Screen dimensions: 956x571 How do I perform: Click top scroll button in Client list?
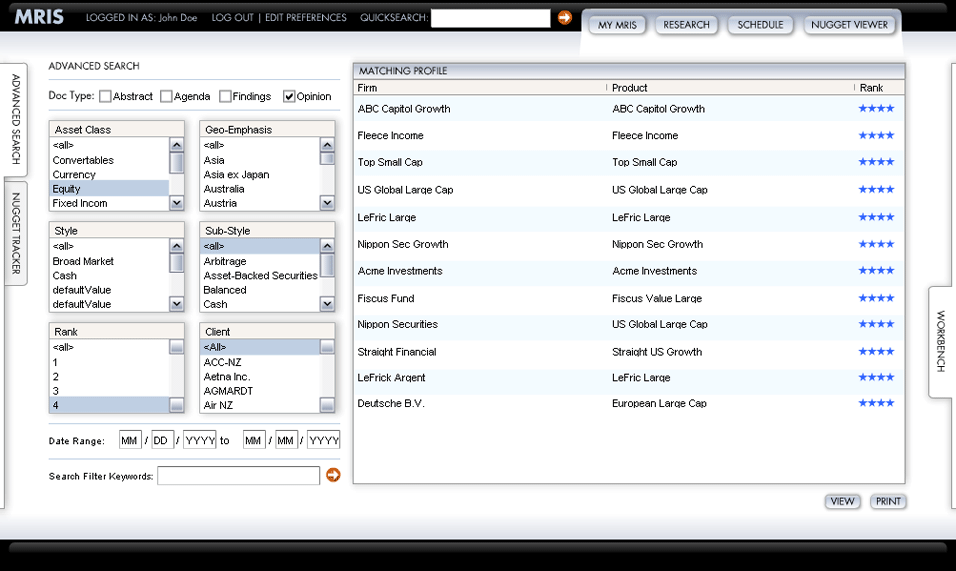pyautogui.click(x=327, y=347)
